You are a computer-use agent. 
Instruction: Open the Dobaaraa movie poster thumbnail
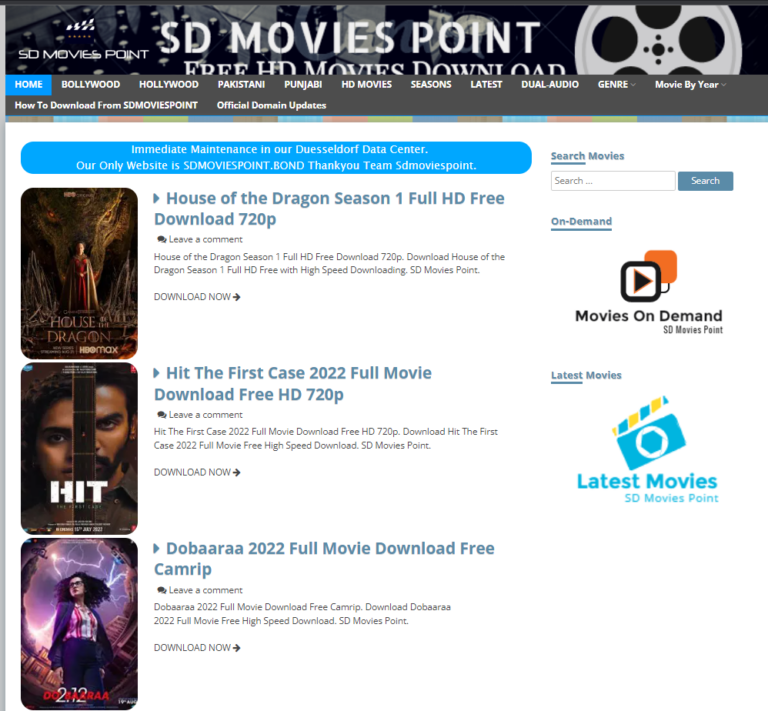(79, 624)
